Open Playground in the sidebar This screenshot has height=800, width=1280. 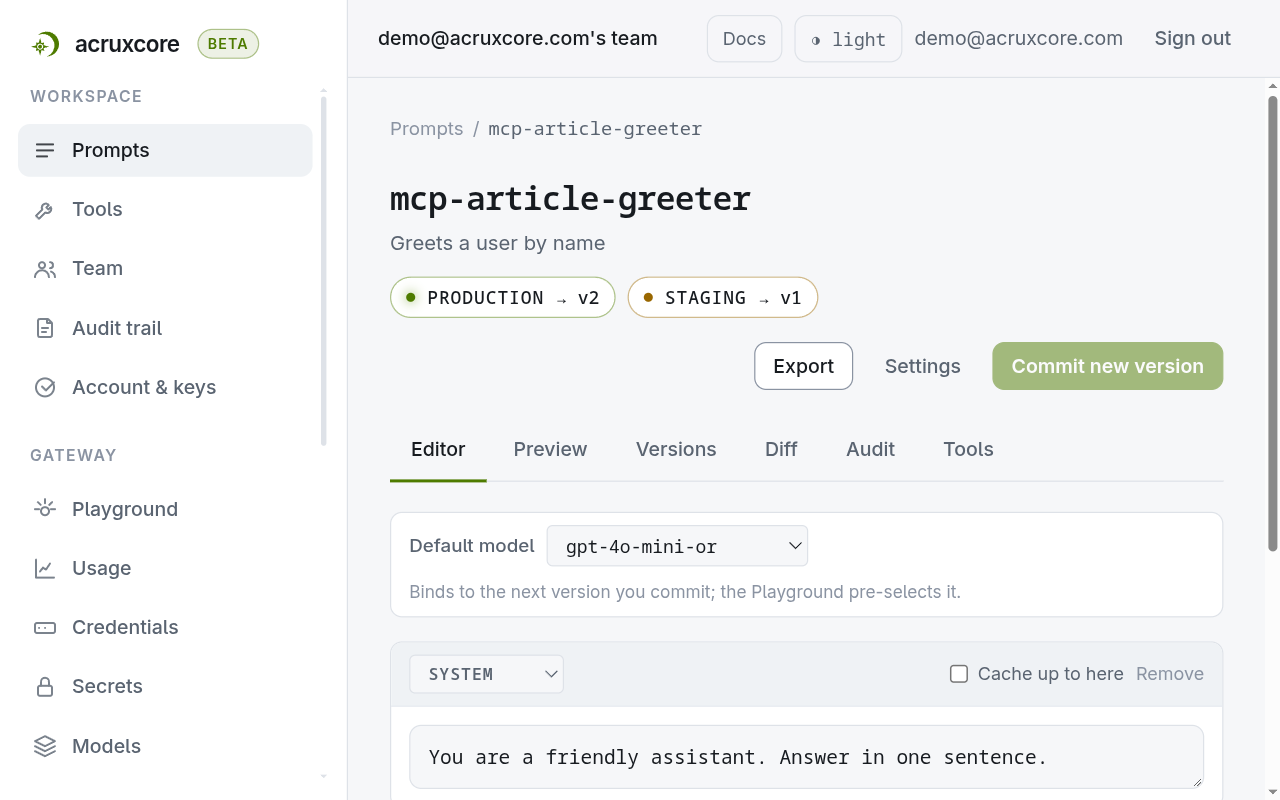pos(165,509)
